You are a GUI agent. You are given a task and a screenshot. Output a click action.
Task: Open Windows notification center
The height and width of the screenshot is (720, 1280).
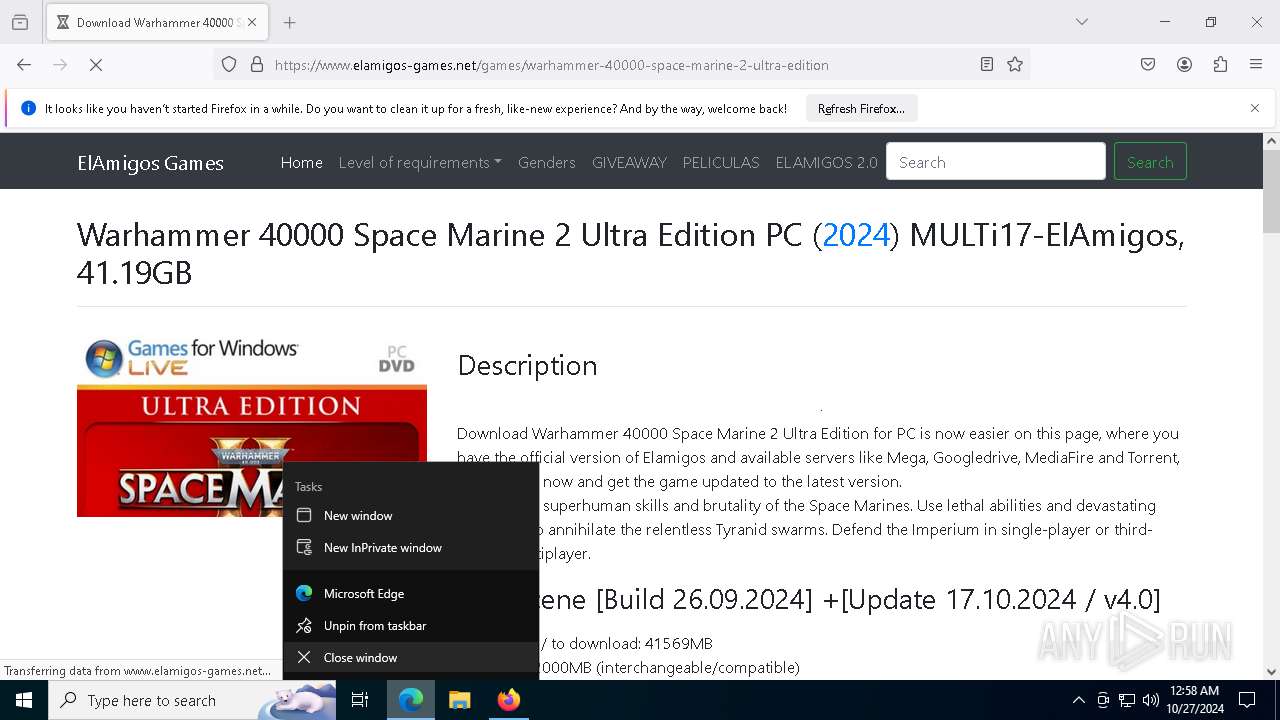pos(1247,700)
